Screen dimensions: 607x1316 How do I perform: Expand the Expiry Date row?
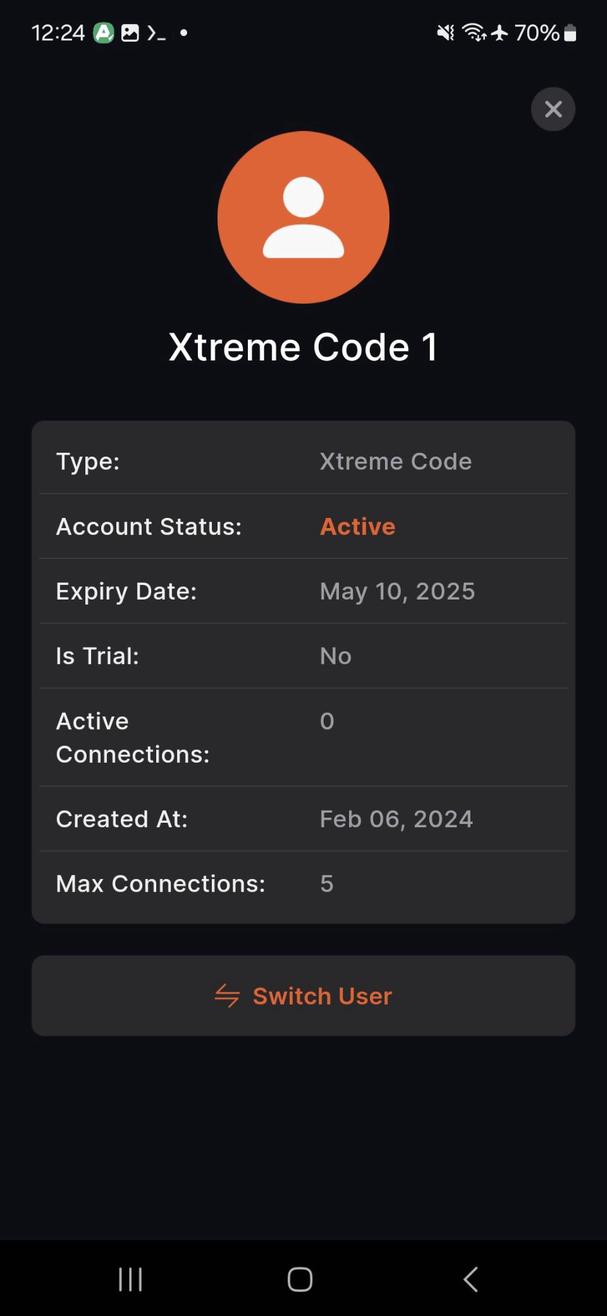tap(303, 591)
